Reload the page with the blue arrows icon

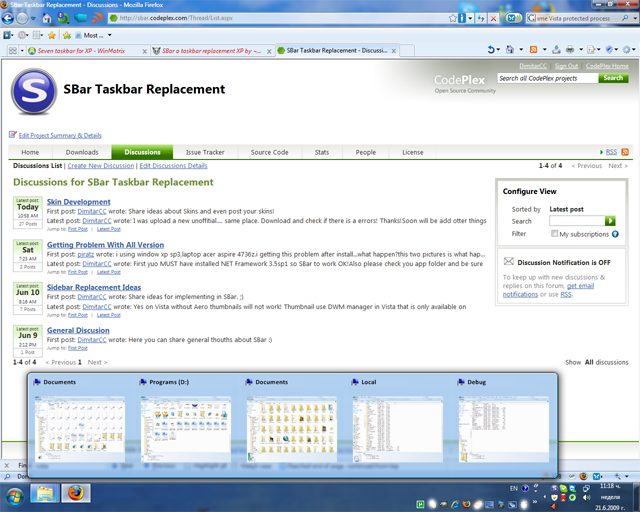(481, 18)
